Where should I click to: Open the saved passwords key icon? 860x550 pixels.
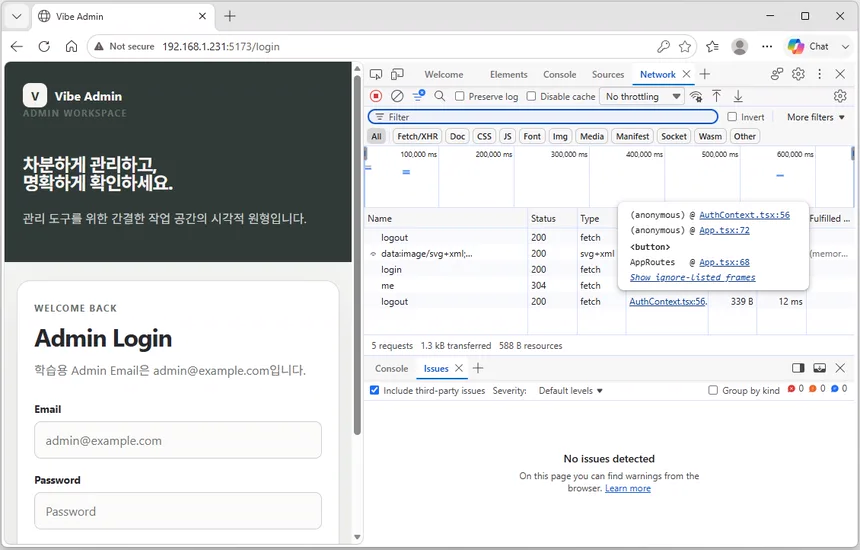pyautogui.click(x=663, y=47)
